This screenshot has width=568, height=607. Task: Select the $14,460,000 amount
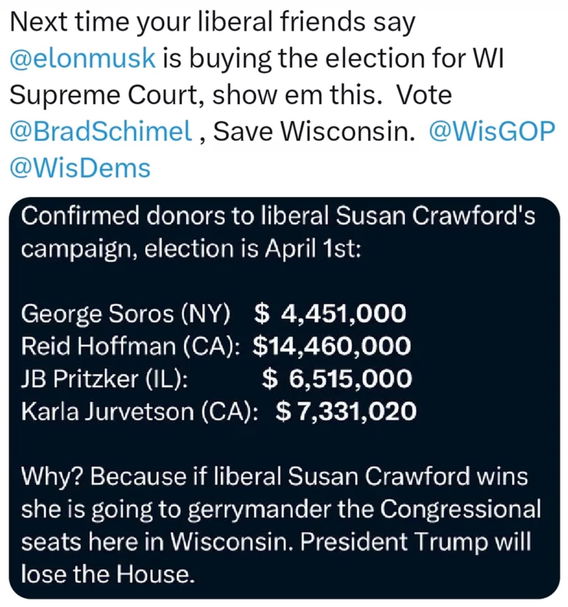332,346
